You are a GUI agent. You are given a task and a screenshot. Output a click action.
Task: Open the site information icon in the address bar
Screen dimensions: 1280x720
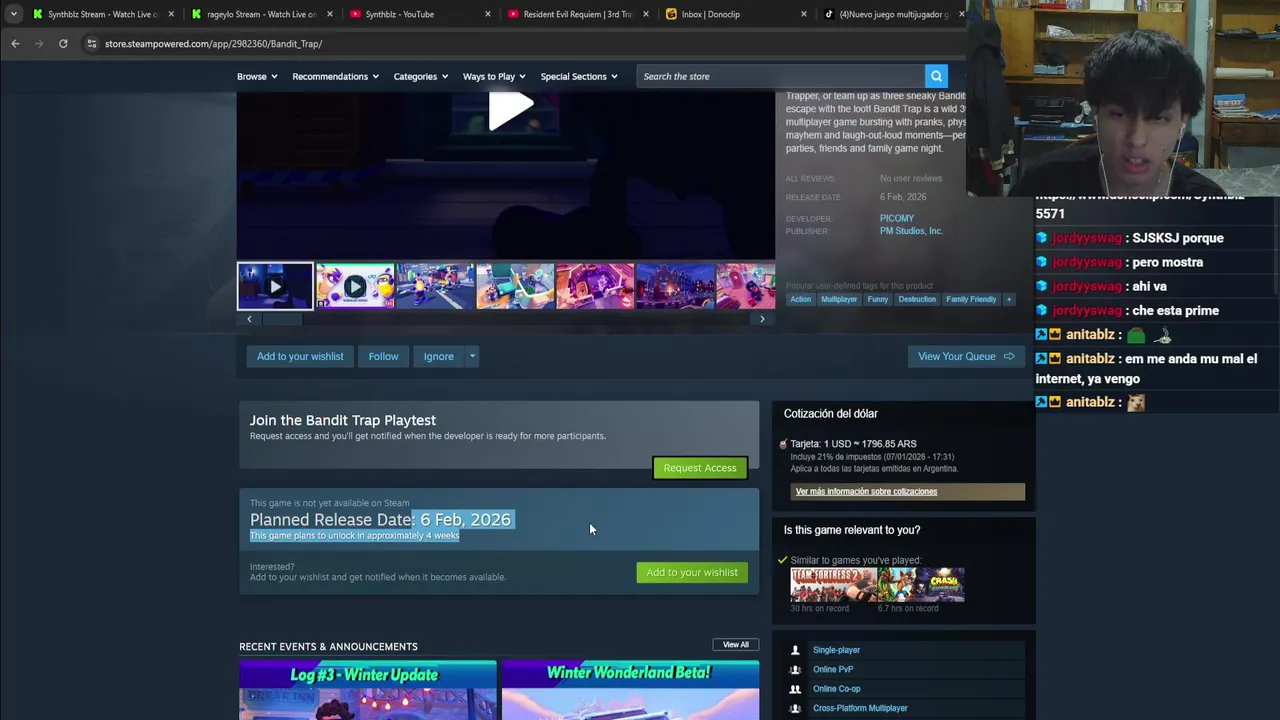(x=91, y=44)
